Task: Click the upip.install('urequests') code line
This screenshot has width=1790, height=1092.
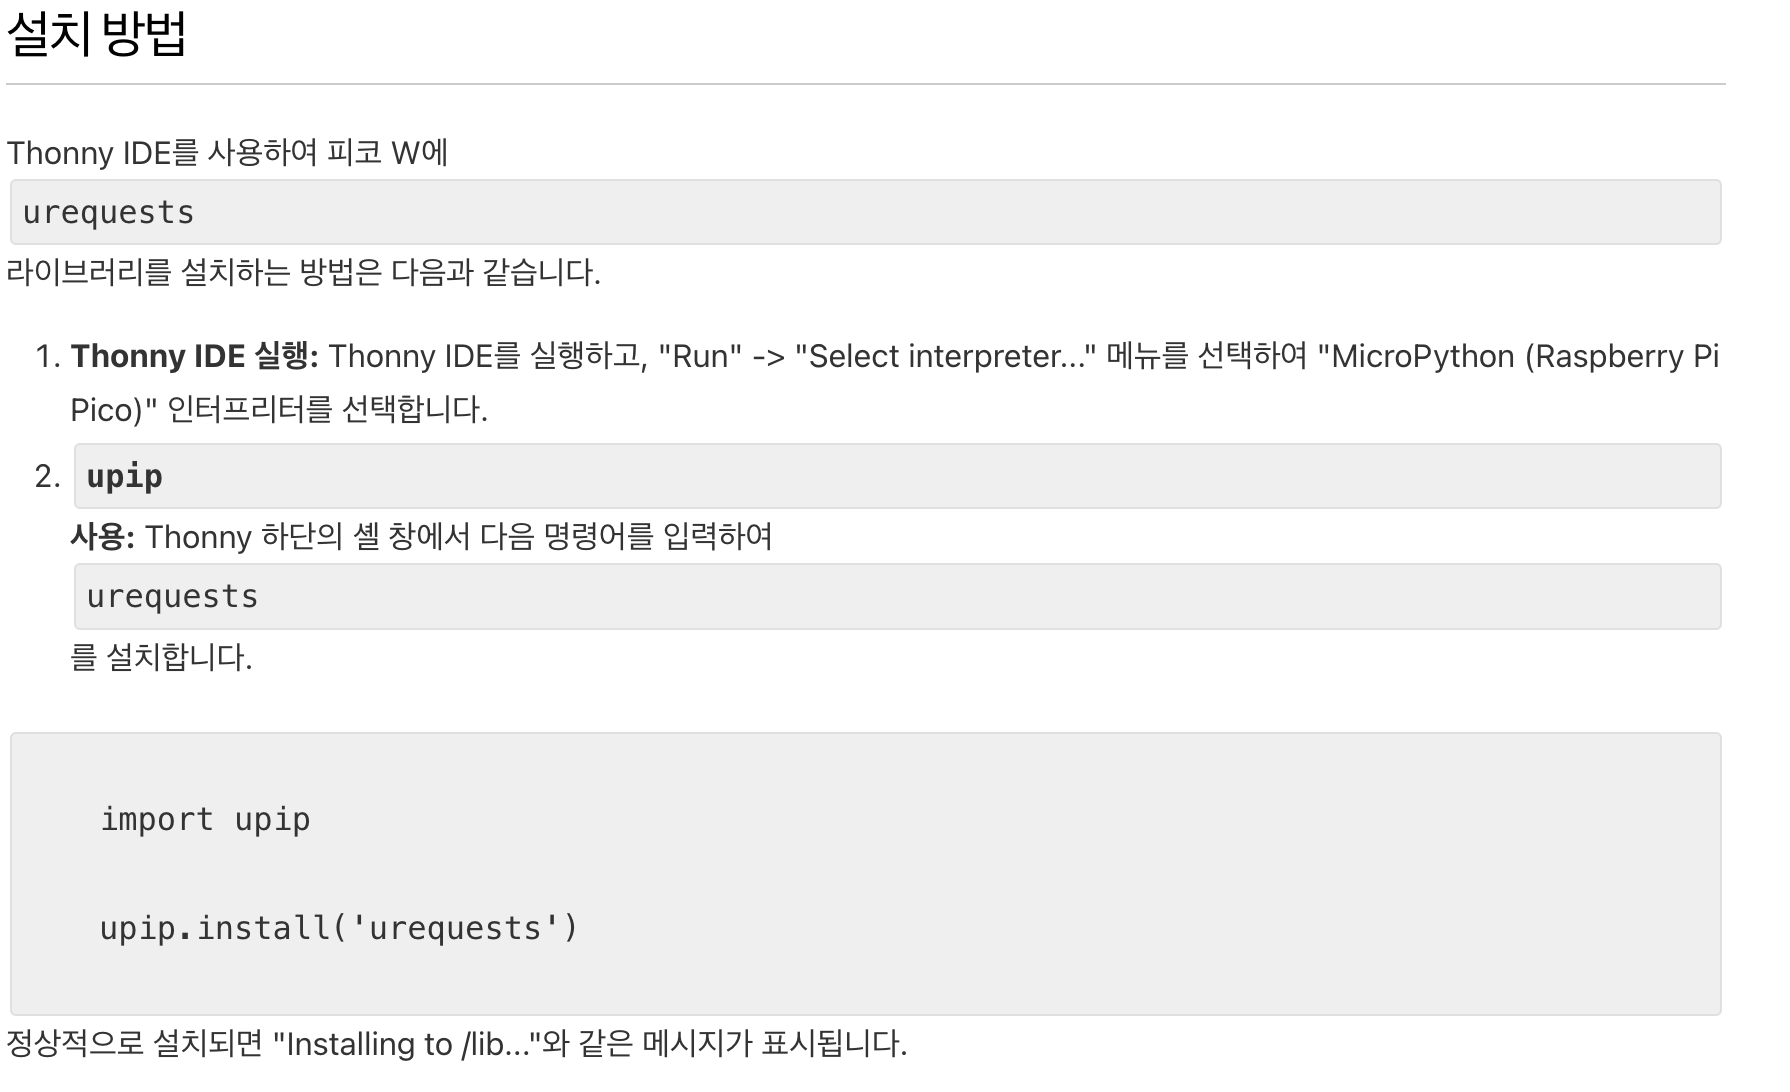Action: 339,928
